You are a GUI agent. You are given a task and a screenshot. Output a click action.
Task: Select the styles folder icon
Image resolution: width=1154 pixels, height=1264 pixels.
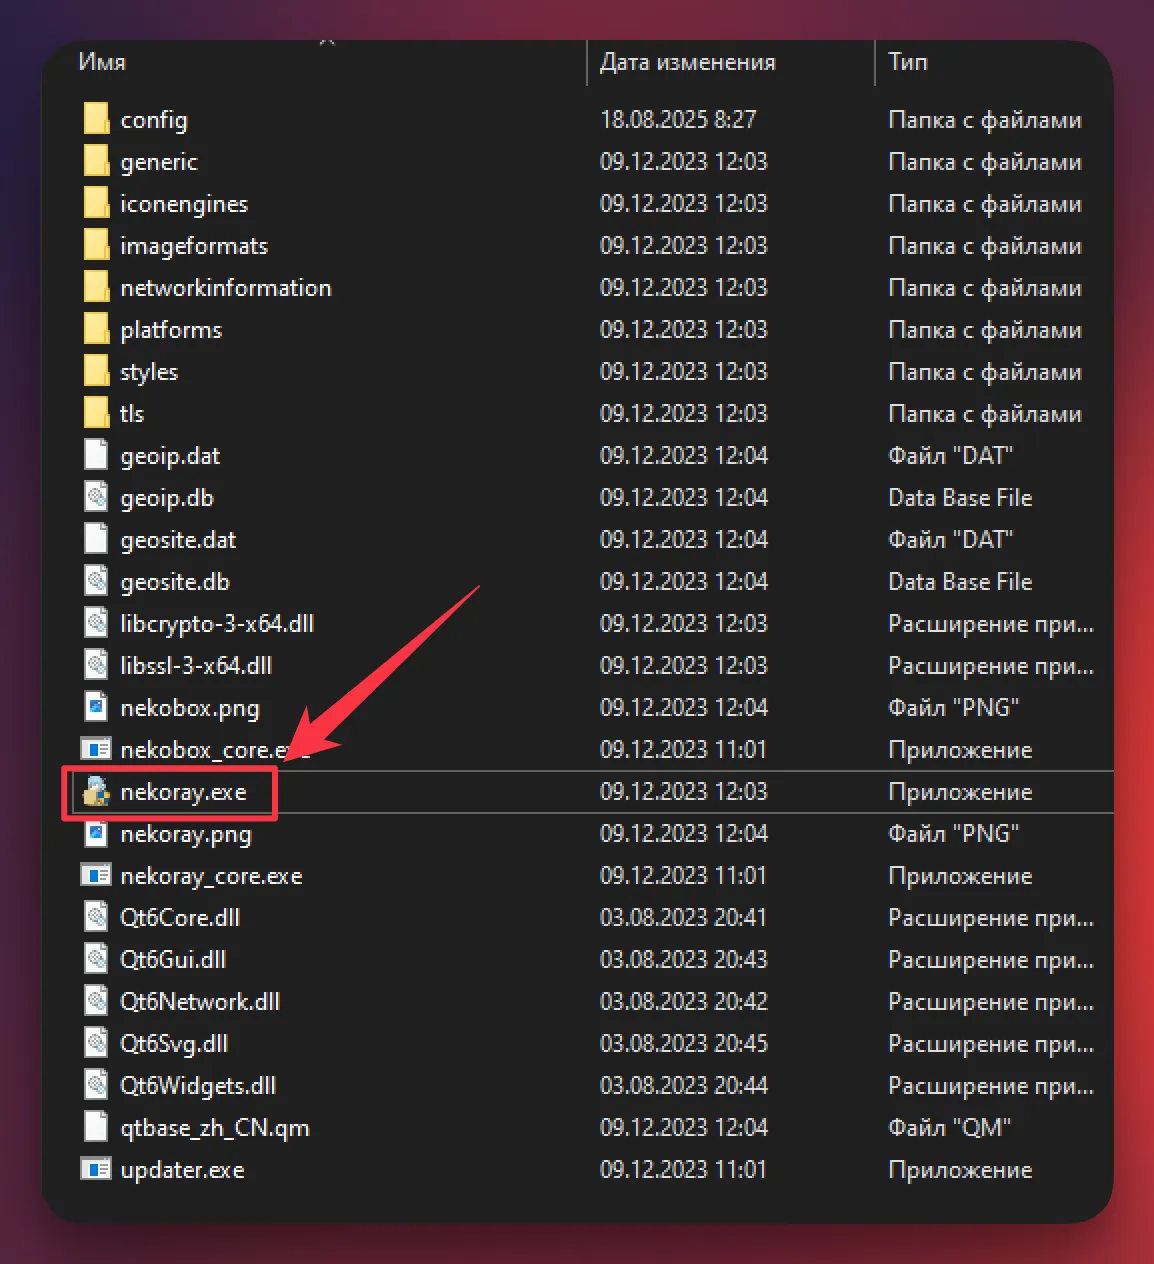96,371
